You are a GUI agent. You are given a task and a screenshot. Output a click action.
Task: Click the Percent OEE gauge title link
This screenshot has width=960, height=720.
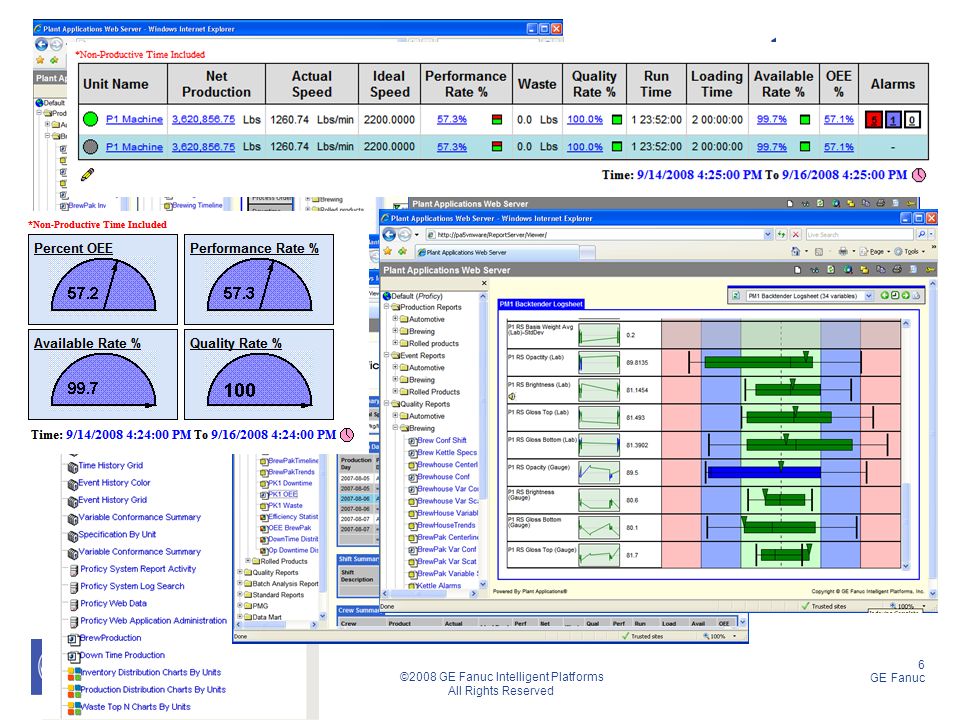click(73, 249)
